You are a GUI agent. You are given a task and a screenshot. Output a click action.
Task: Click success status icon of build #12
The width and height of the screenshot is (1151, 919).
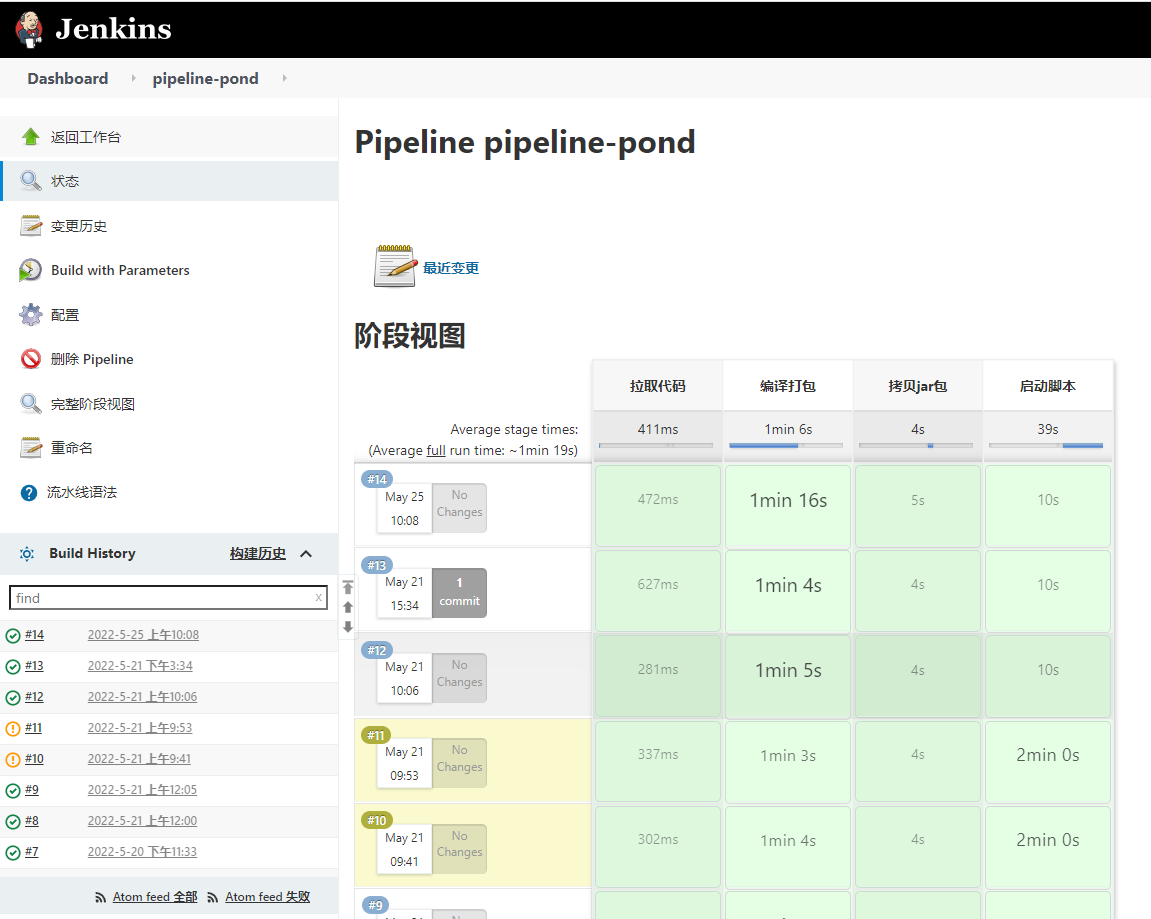click(x=12, y=697)
